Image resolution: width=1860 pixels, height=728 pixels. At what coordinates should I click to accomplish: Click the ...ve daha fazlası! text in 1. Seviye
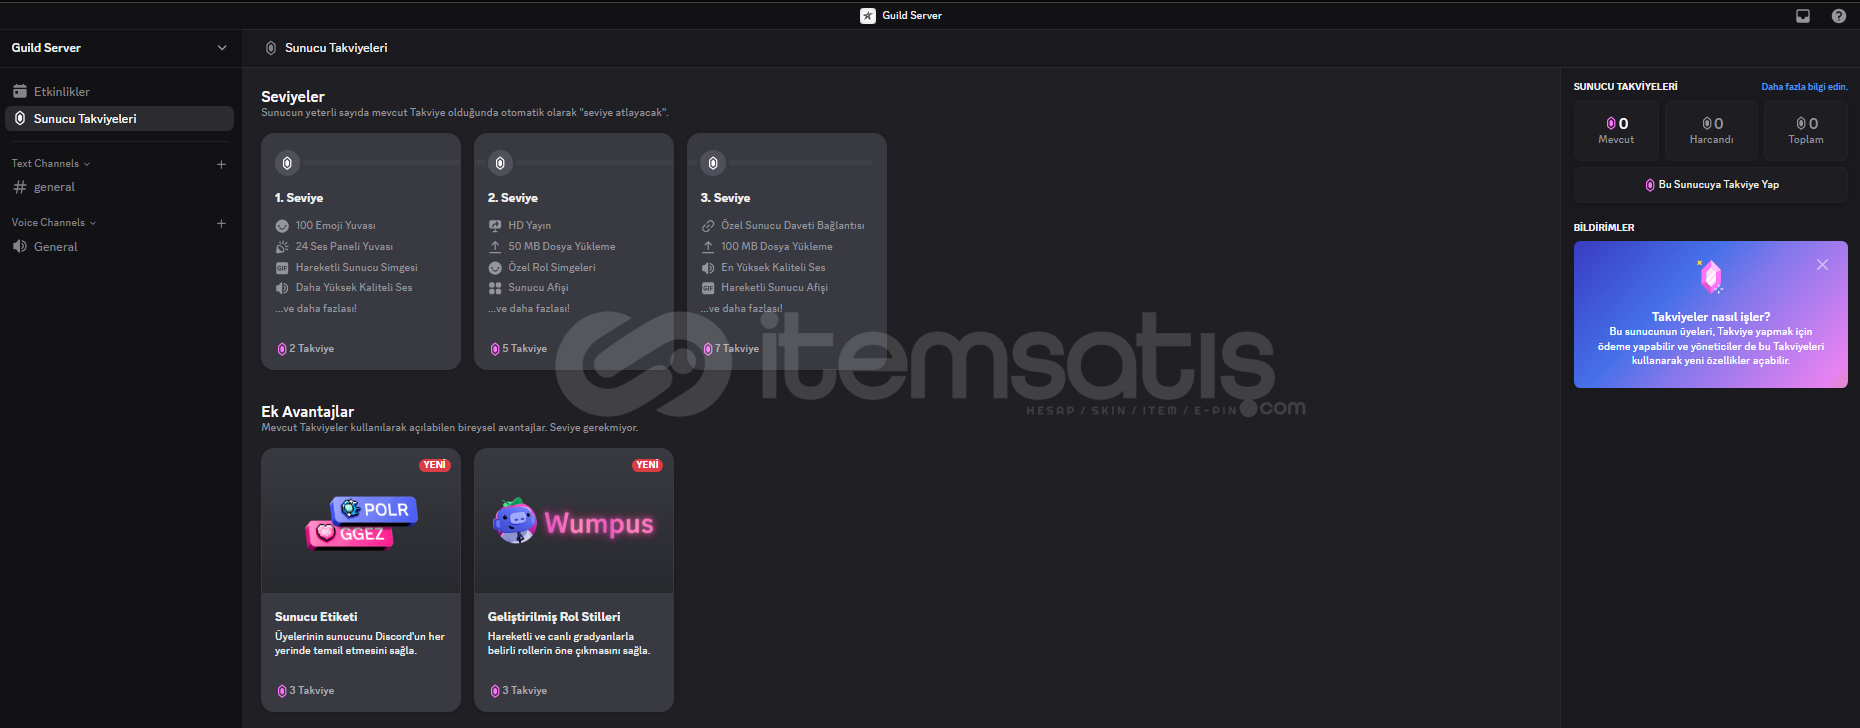tap(316, 309)
